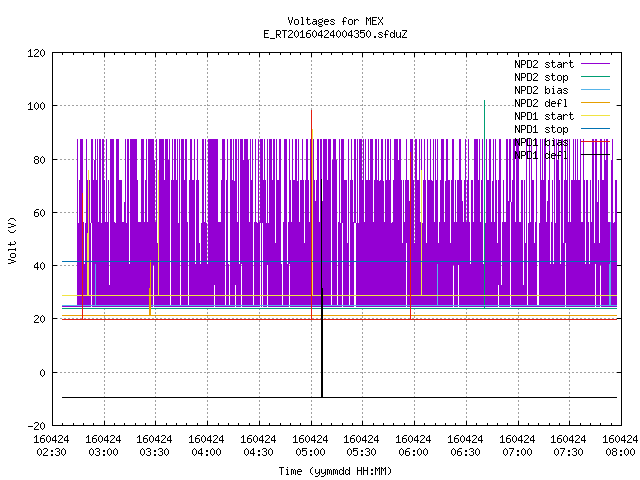Click the y-axis tick label 40

coord(40,266)
